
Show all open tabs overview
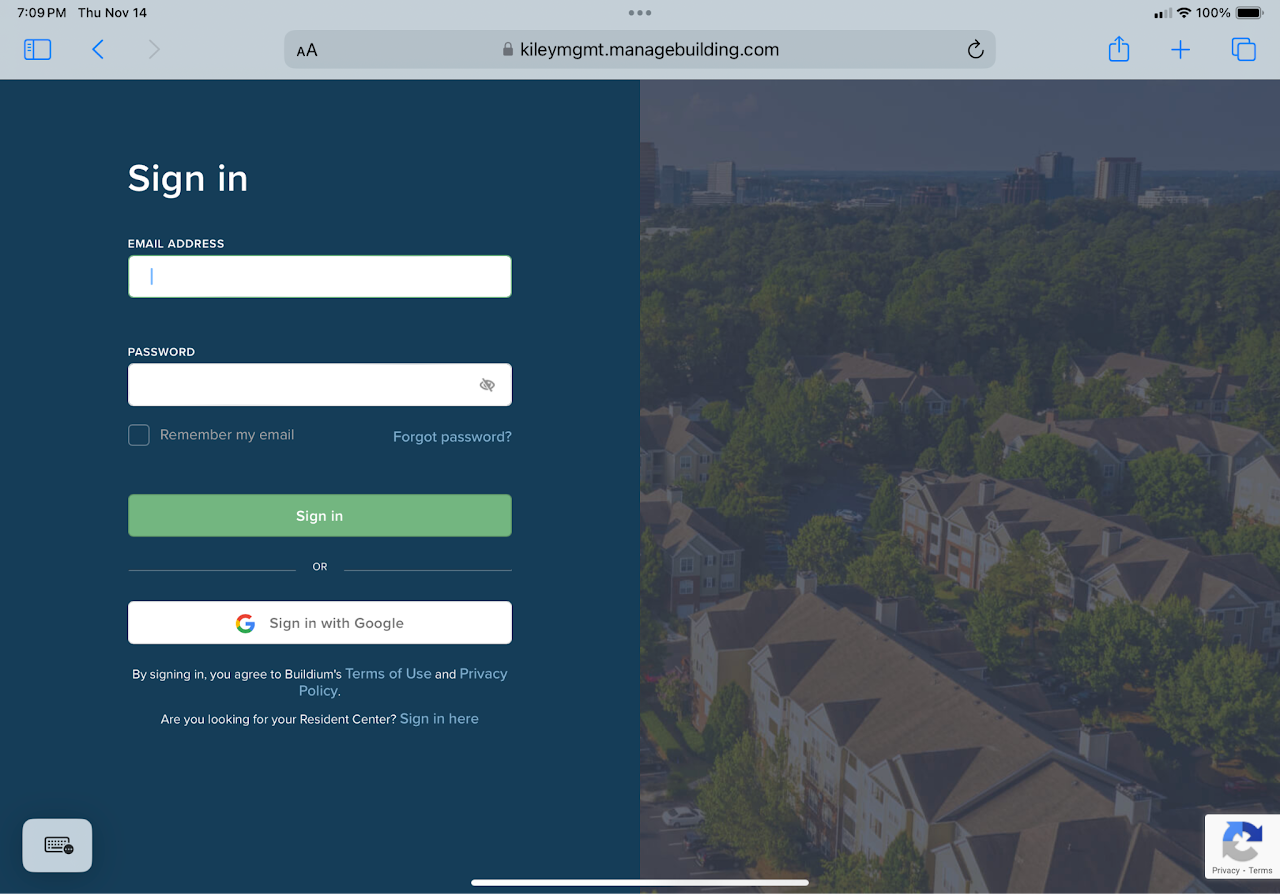click(1243, 49)
